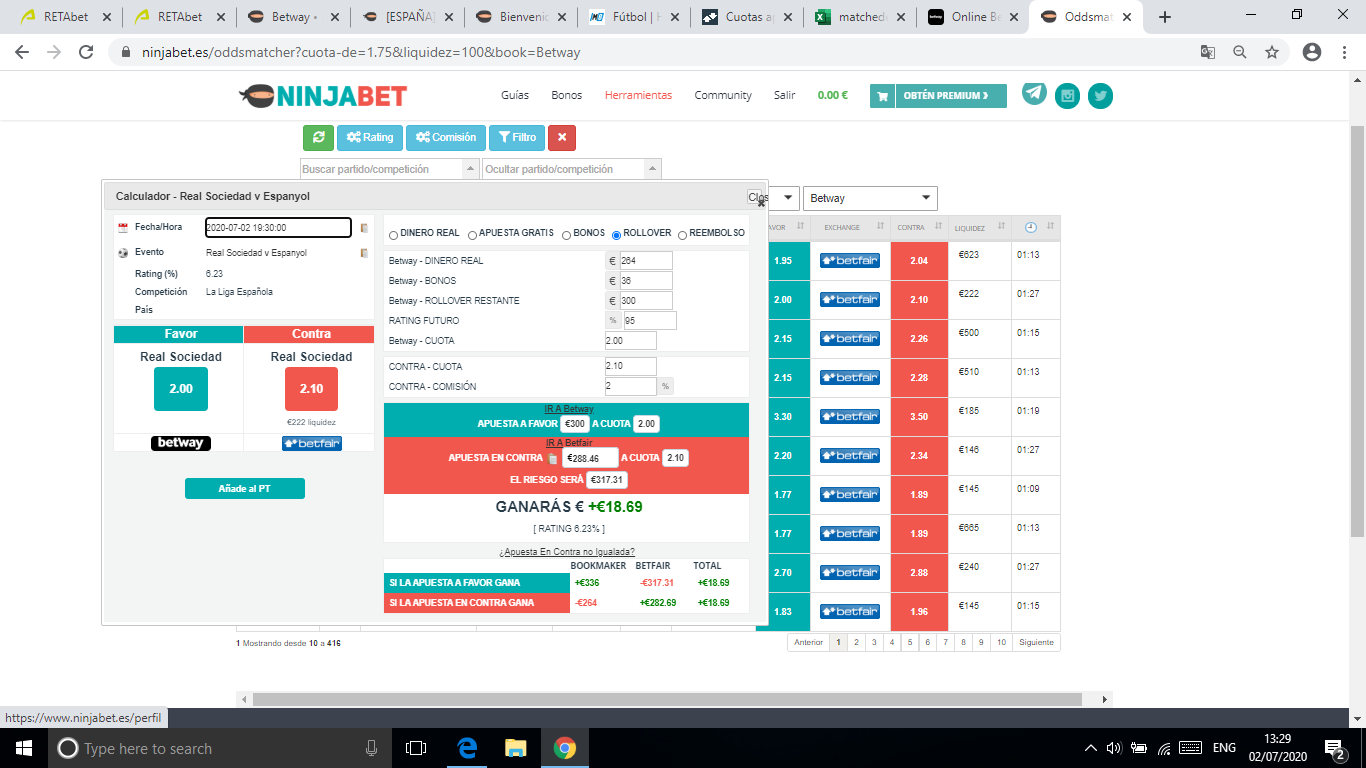Open the Chrome profile avatar icon
The width and height of the screenshot is (1366, 768).
1312,52
